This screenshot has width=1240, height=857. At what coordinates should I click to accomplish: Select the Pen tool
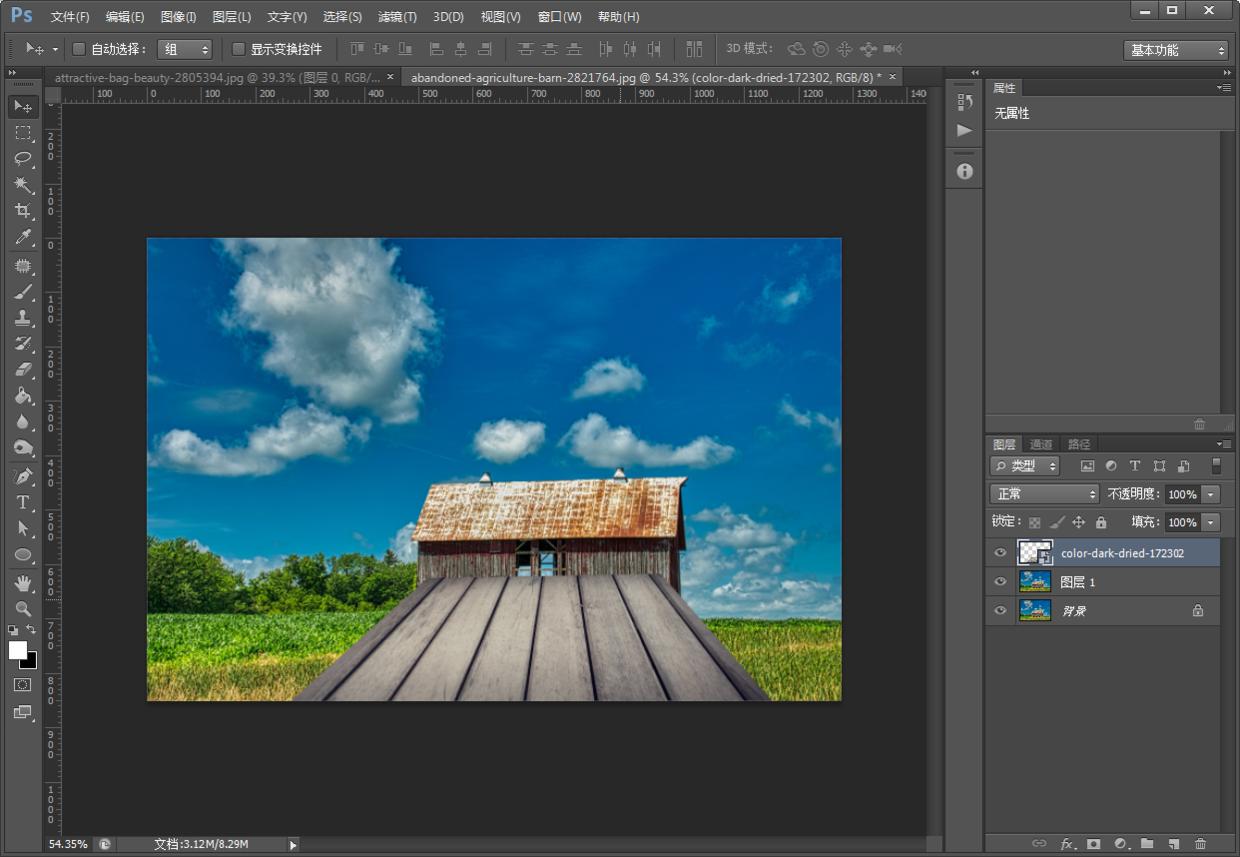tap(23, 476)
